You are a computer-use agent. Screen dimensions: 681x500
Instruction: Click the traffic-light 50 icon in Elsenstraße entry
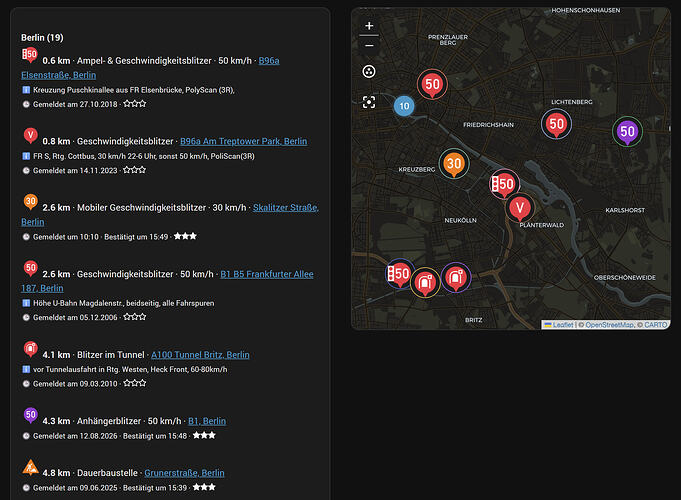tap(30, 55)
